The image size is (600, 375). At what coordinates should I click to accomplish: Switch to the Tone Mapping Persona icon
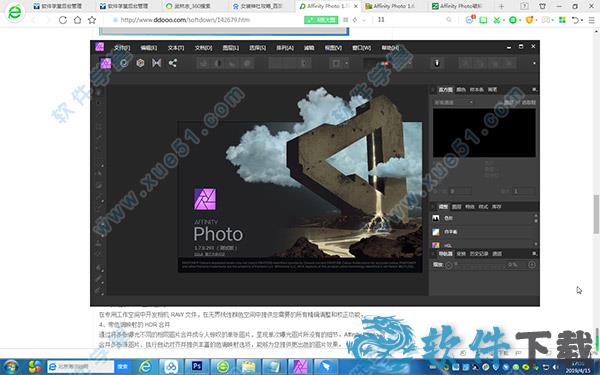pos(157,63)
